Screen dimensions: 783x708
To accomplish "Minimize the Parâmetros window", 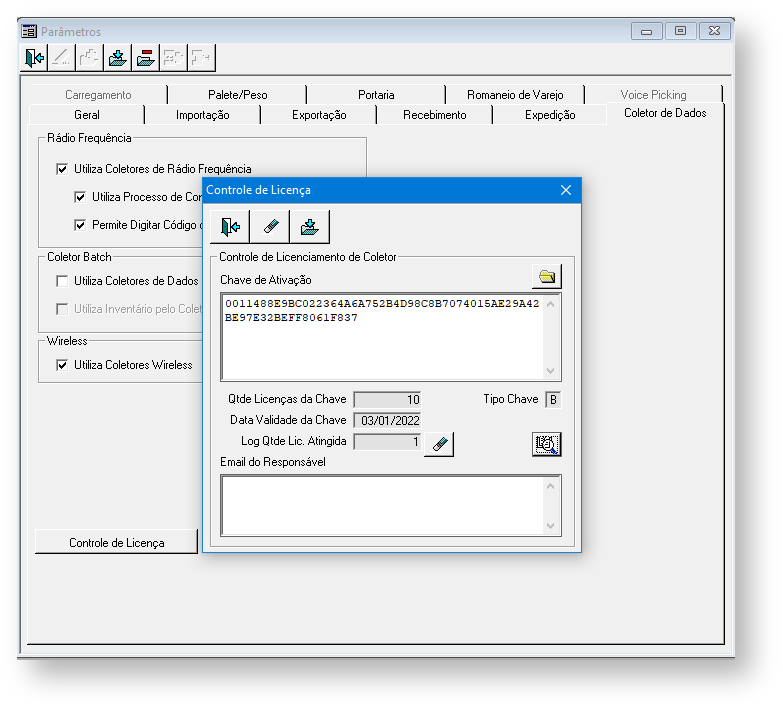I will [647, 31].
